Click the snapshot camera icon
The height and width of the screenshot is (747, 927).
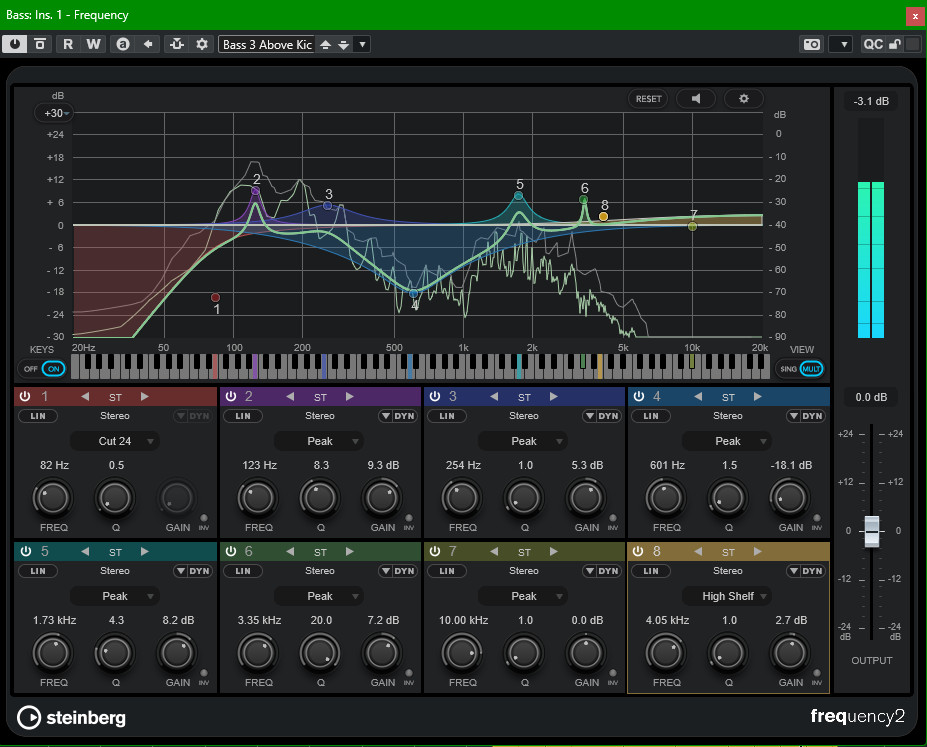(812, 44)
